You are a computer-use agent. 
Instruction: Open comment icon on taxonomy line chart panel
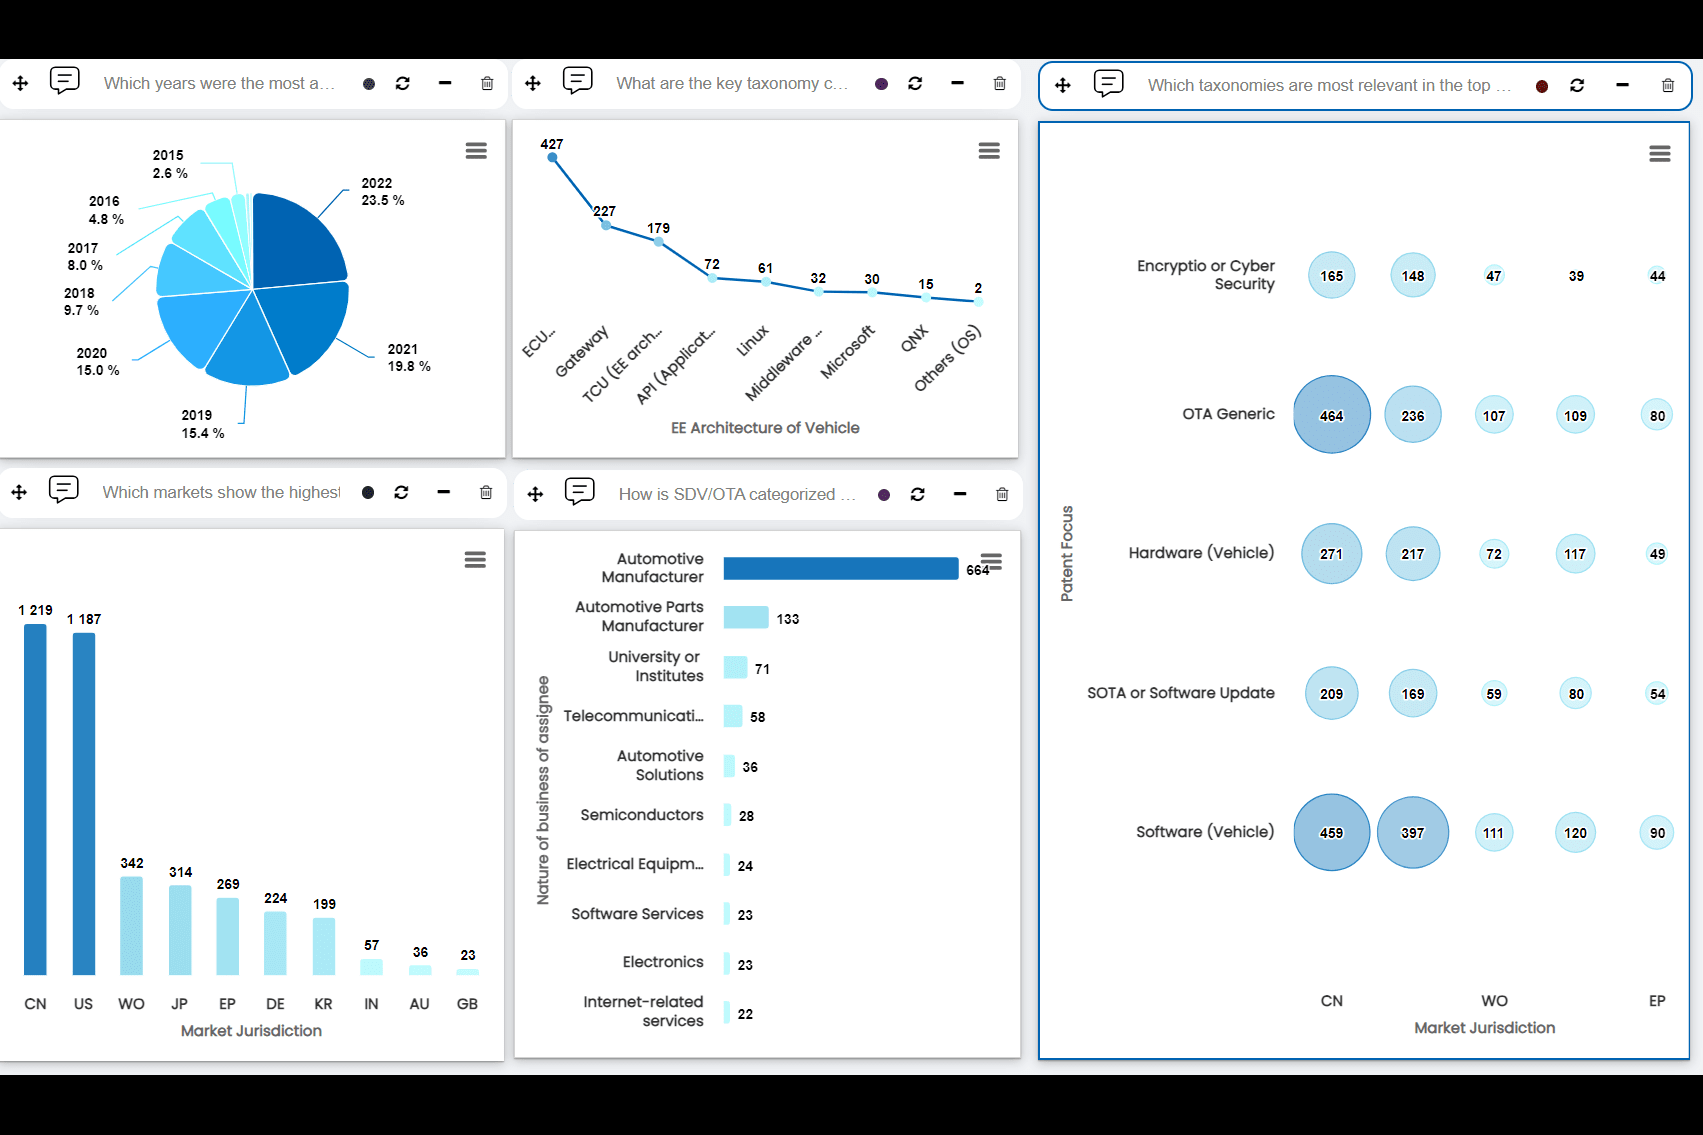click(577, 81)
